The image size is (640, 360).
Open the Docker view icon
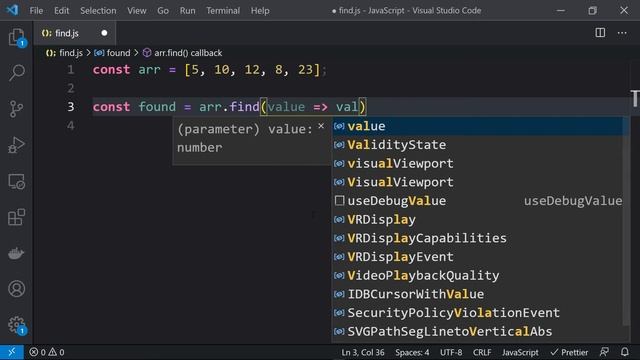16,253
